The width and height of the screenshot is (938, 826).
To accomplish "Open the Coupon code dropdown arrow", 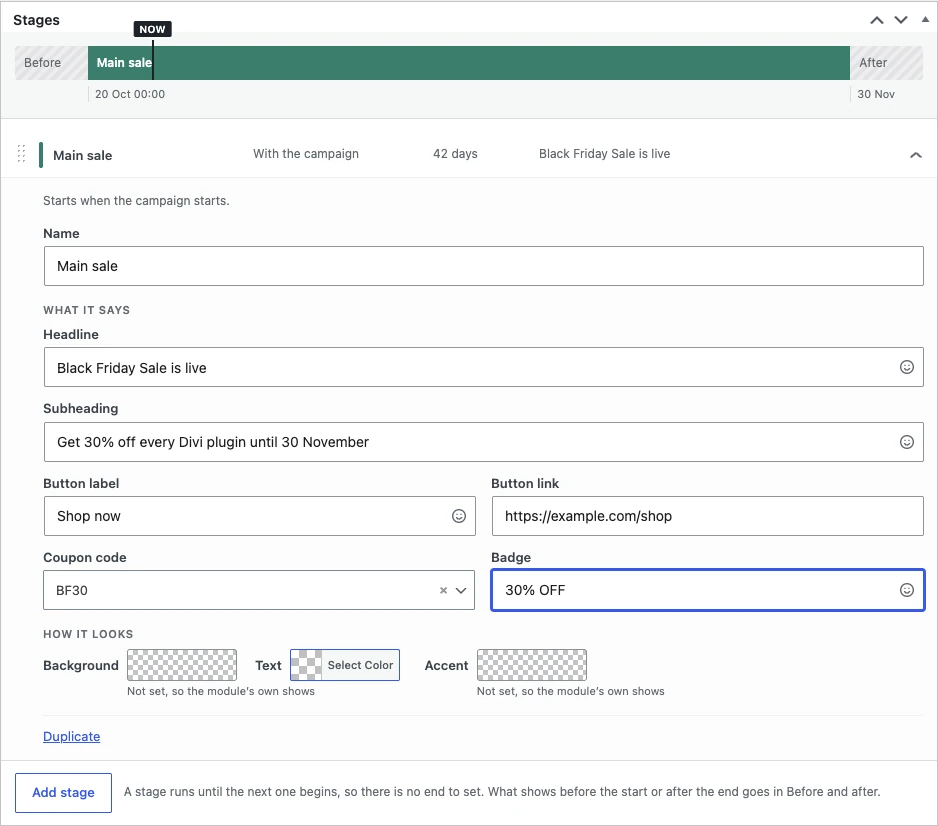I will point(461,590).
